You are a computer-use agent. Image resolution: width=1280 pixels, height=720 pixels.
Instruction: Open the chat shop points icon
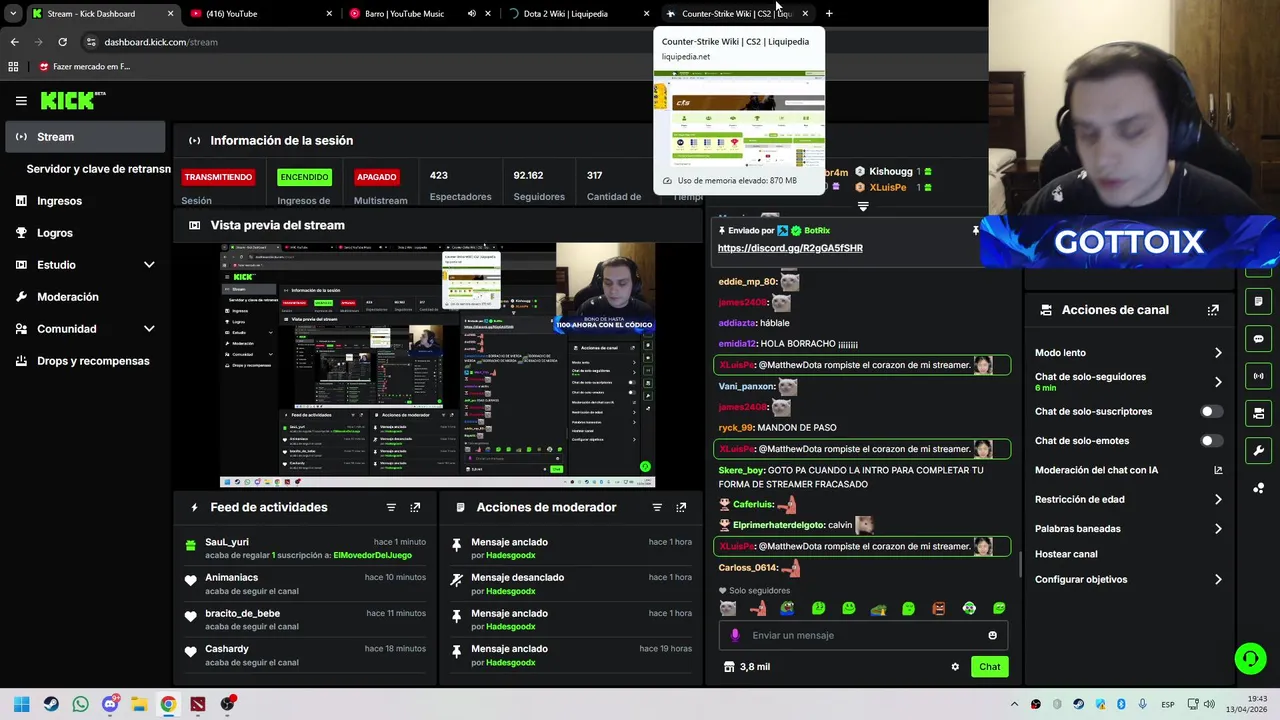pyautogui.click(x=729, y=667)
